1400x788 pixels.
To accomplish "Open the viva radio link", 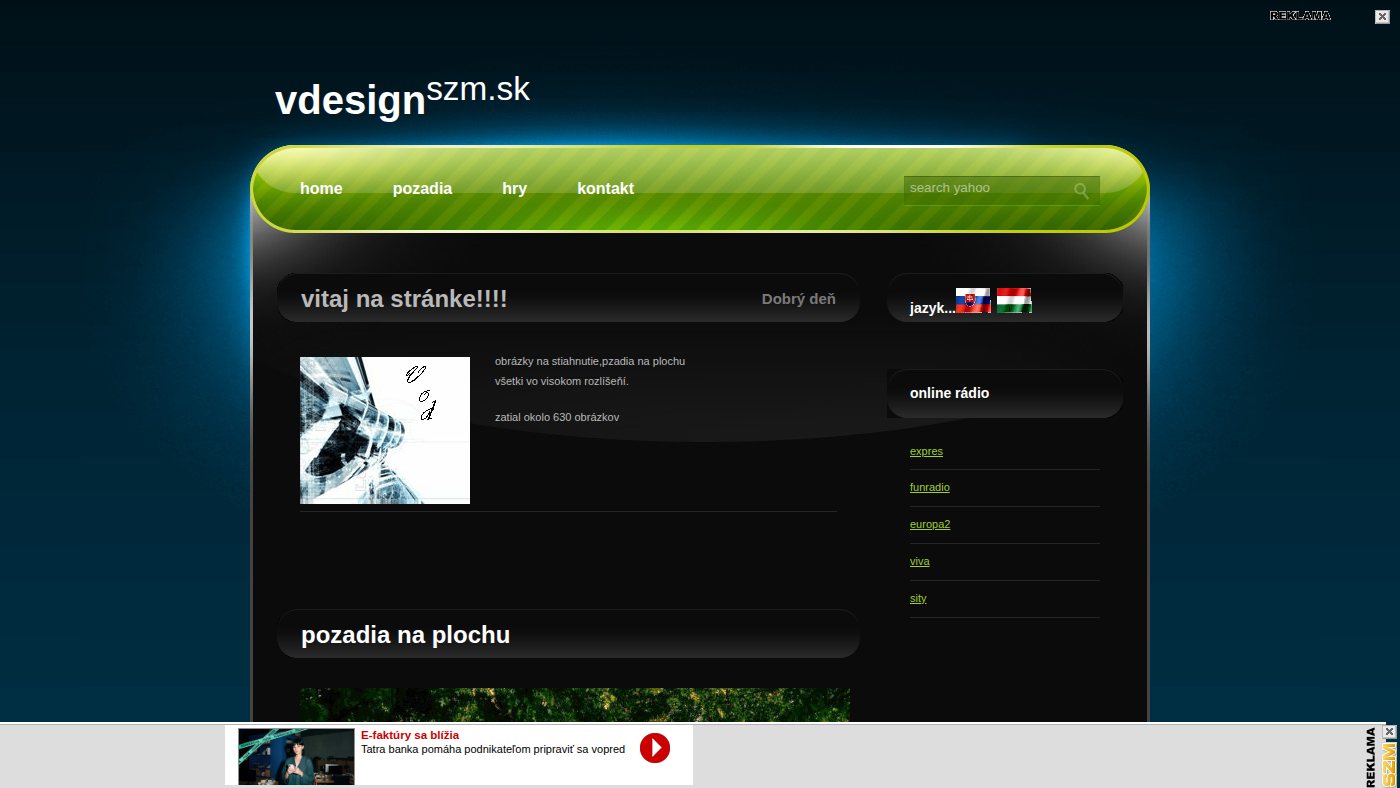I will point(920,562).
